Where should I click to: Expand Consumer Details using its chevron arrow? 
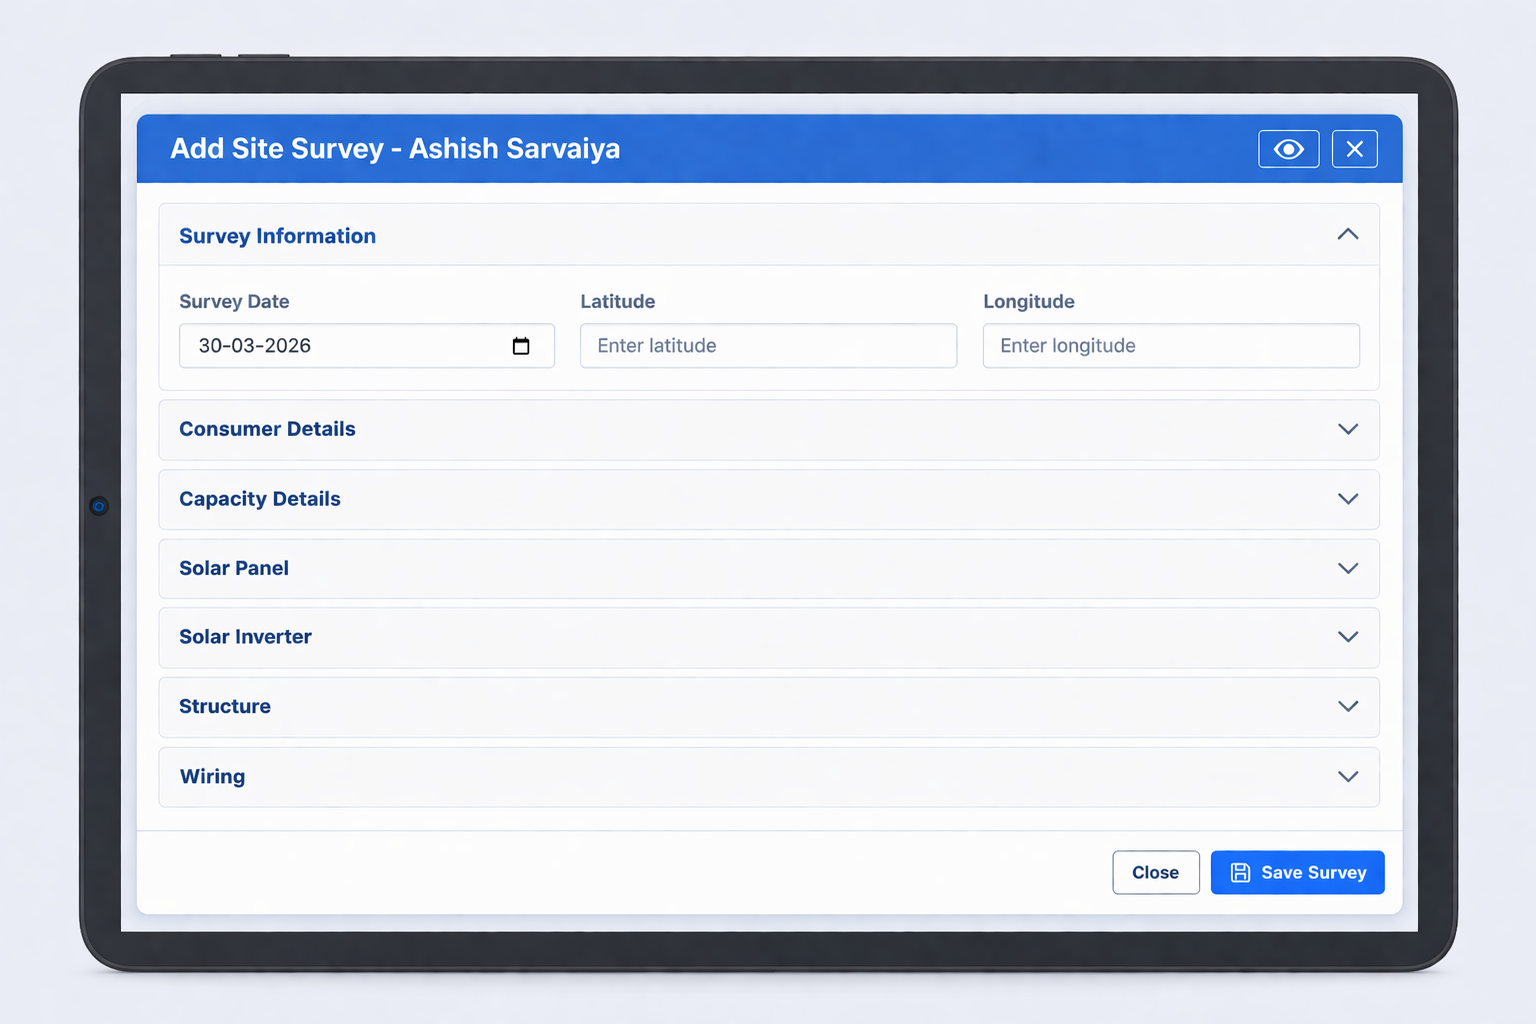[1347, 429]
